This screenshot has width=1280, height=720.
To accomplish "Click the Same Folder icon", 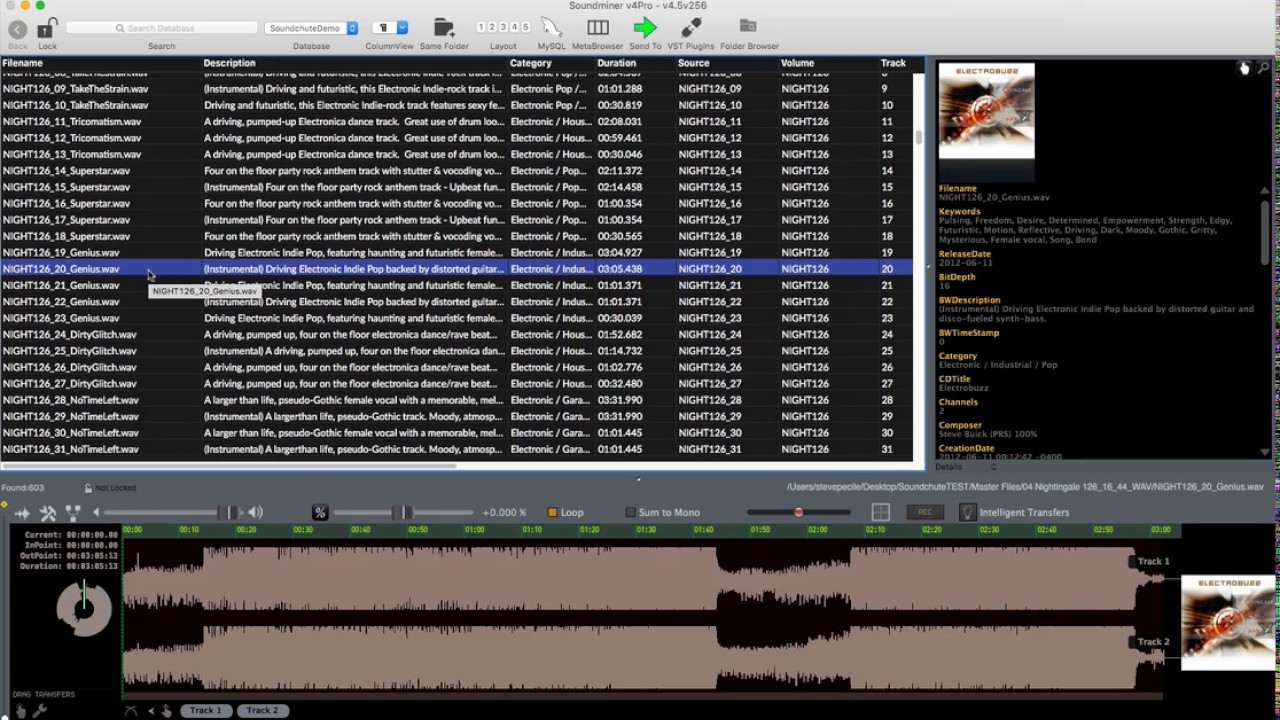I will pos(444,28).
